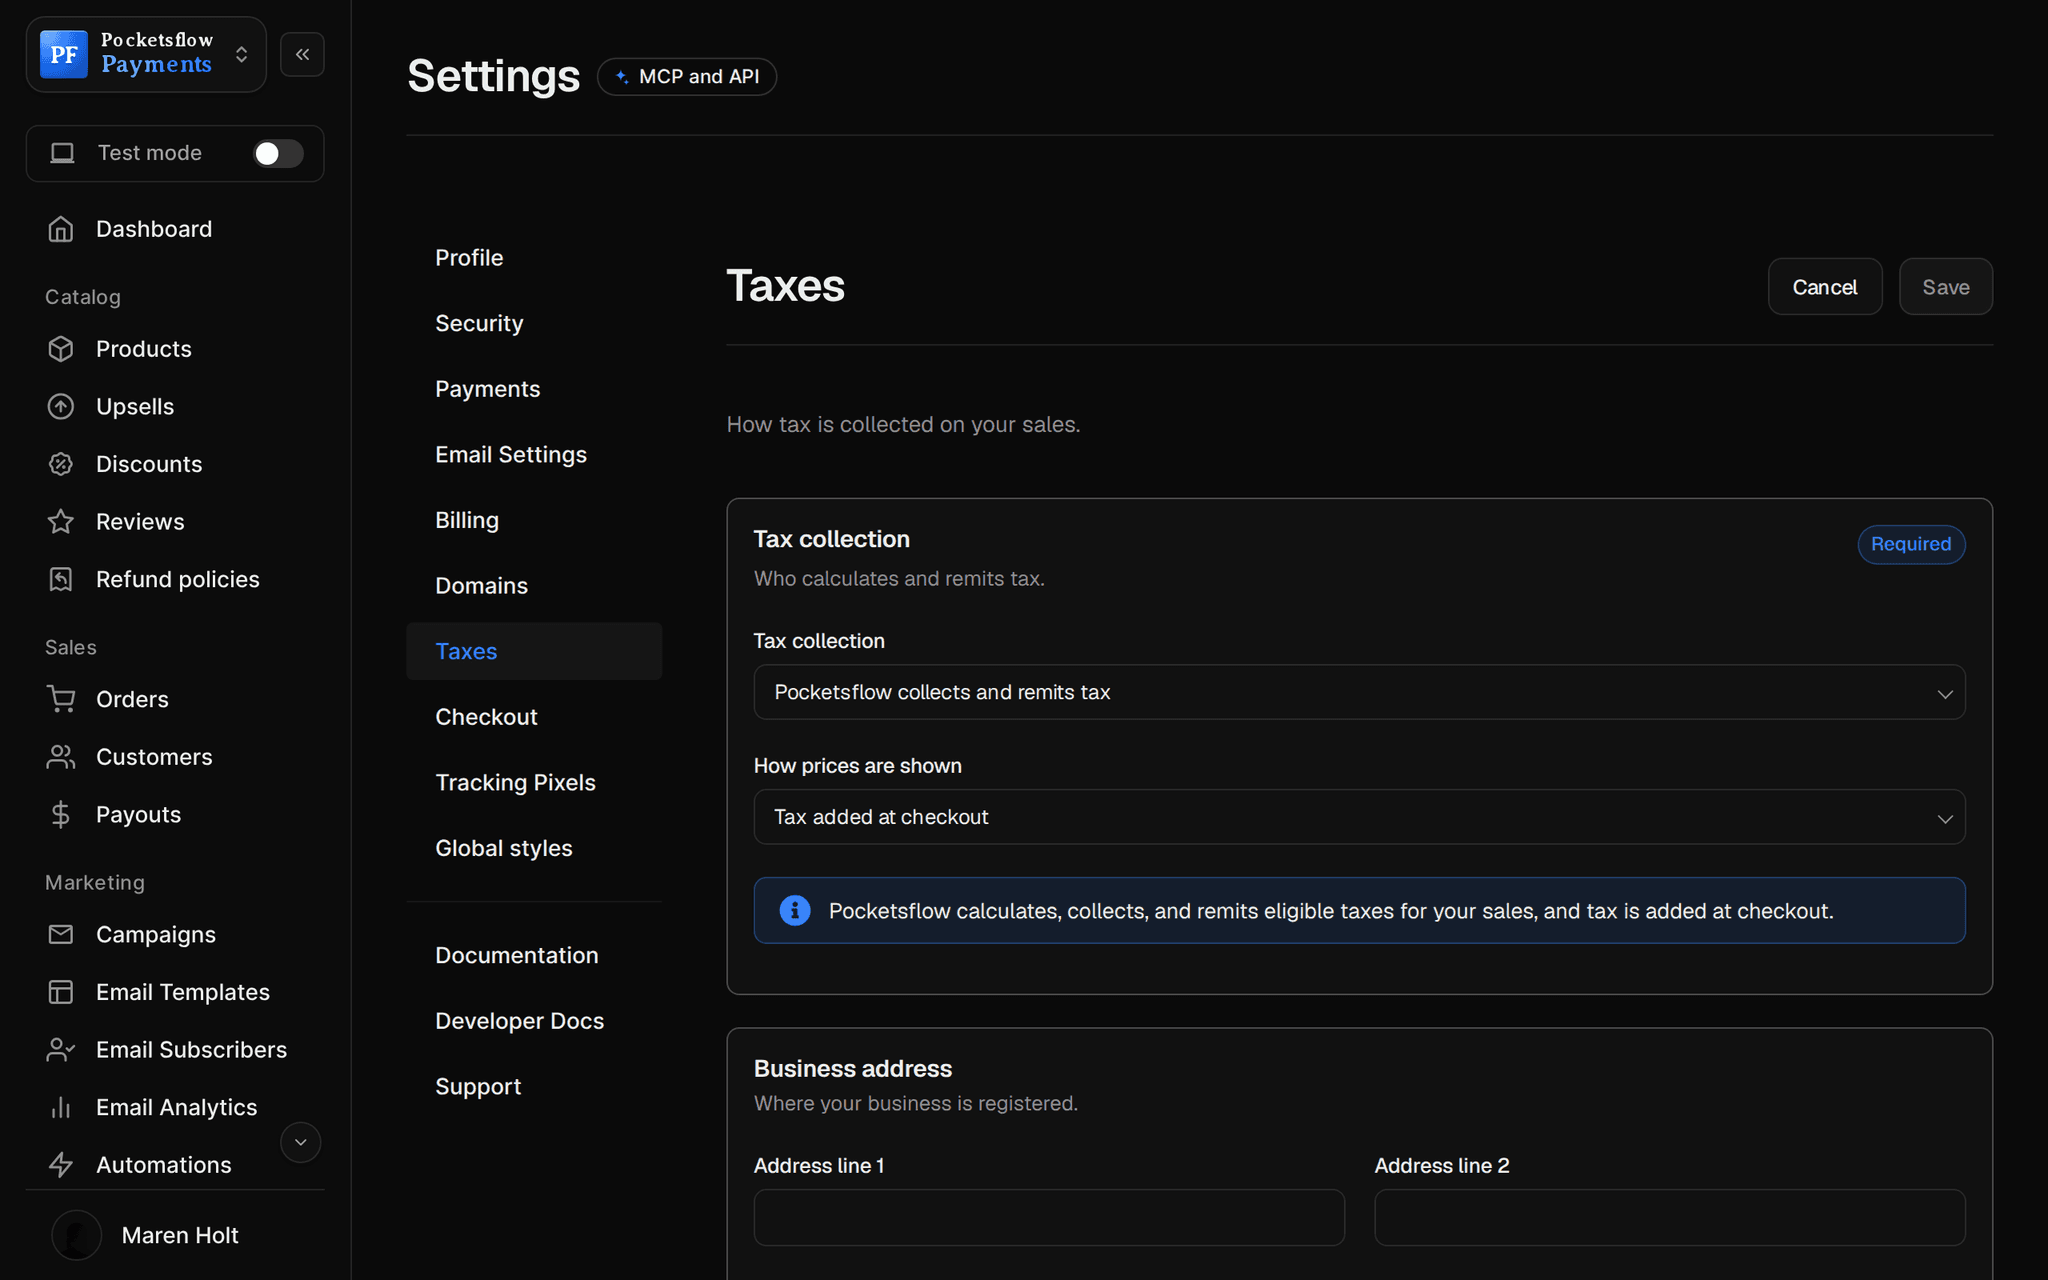Click the Products box icon
This screenshot has height=1280, width=2048.
click(61, 349)
